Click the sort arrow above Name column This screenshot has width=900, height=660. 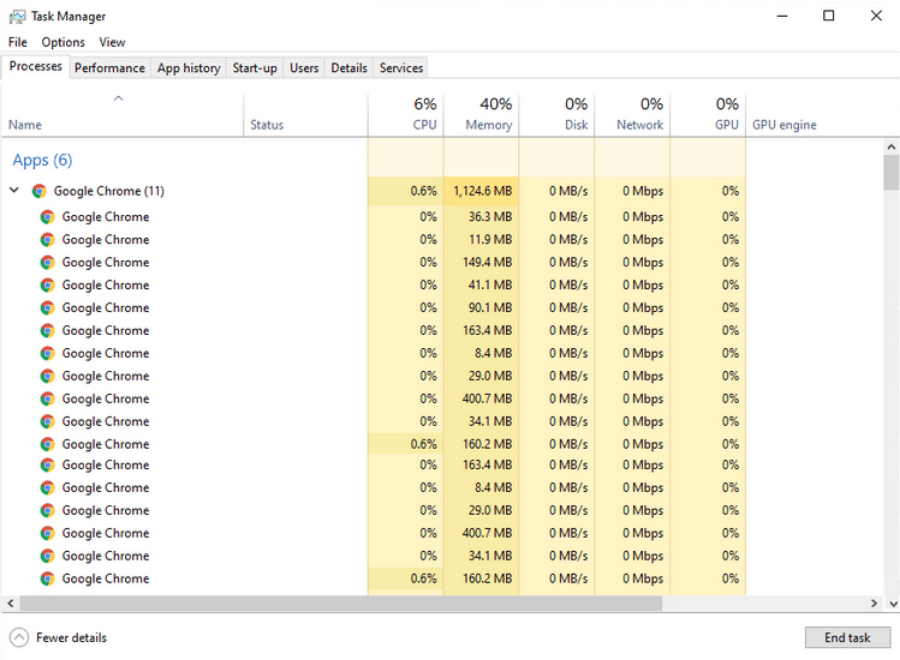pos(118,98)
